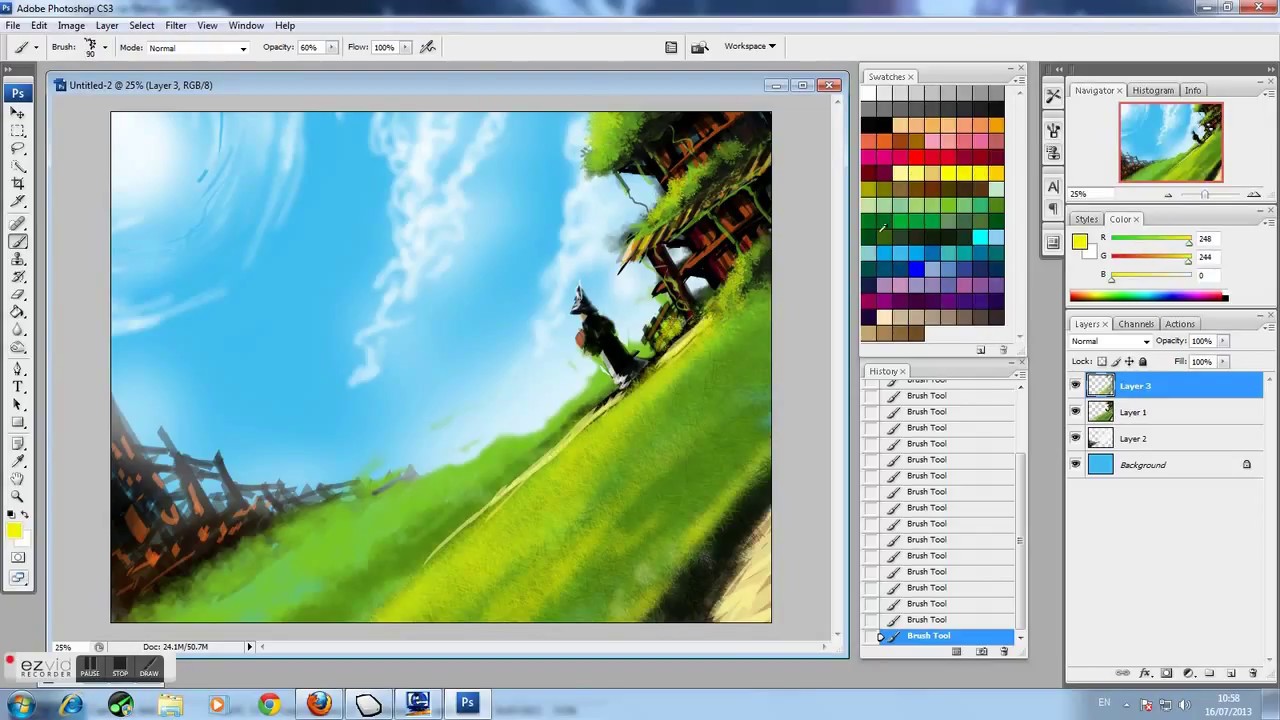The width and height of the screenshot is (1280, 720).
Task: Click the create new layer icon
Action: tap(1231, 674)
